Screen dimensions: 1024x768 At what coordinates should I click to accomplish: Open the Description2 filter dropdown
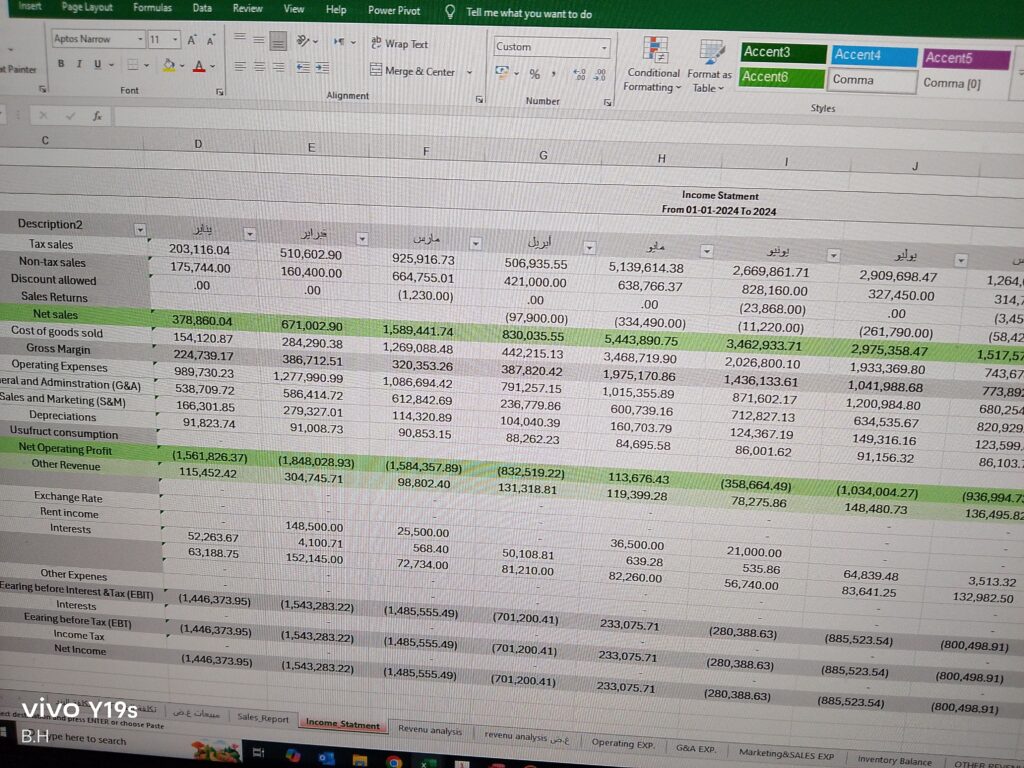point(140,230)
